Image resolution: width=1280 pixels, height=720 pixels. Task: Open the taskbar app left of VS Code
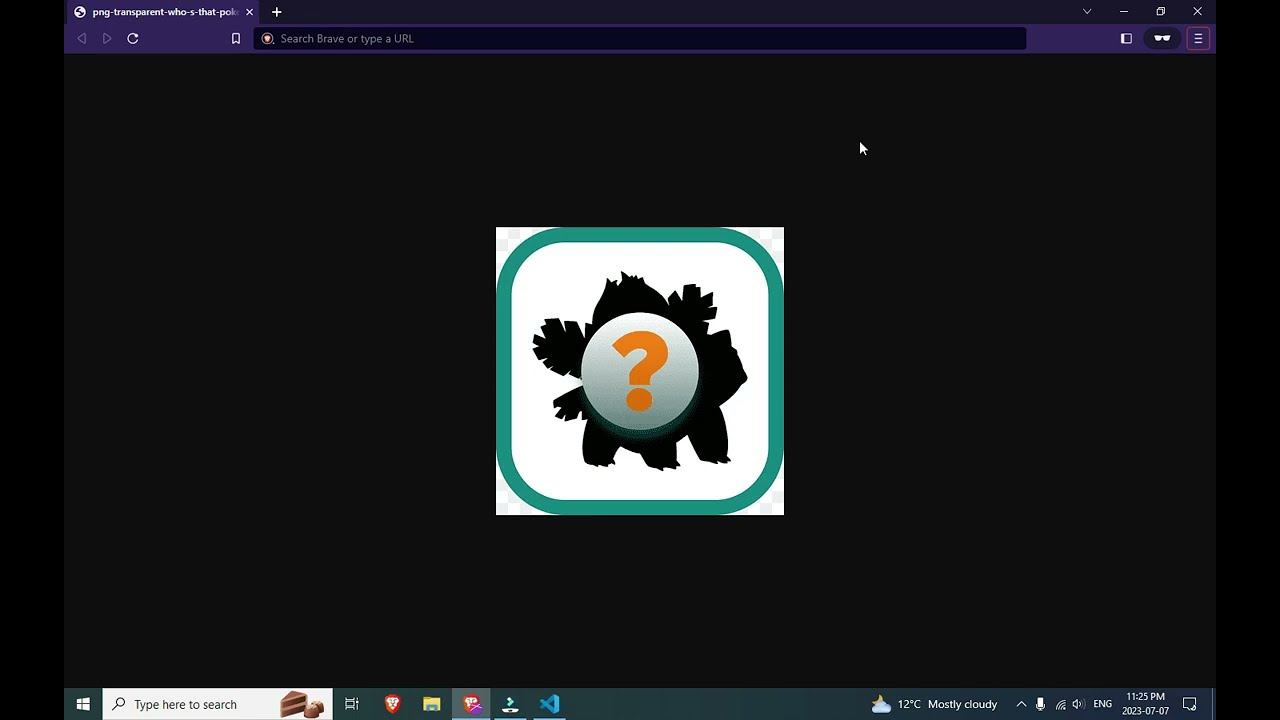[x=510, y=704]
